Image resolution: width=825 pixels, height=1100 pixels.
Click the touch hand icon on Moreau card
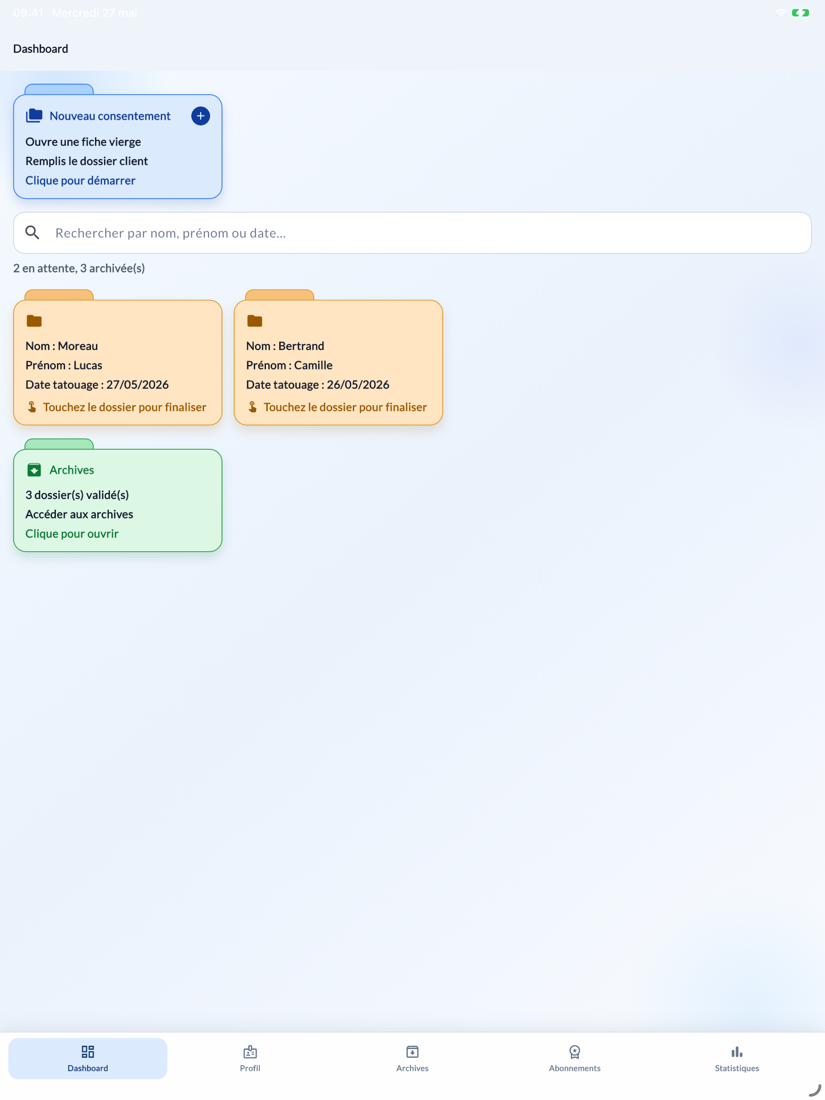point(32,407)
